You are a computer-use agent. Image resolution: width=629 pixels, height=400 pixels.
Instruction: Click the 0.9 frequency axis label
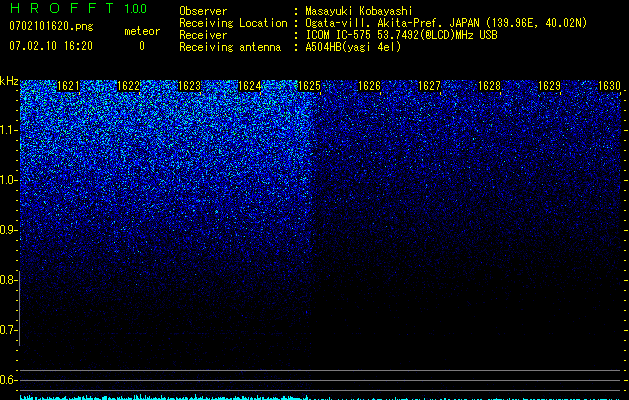(x=8, y=230)
